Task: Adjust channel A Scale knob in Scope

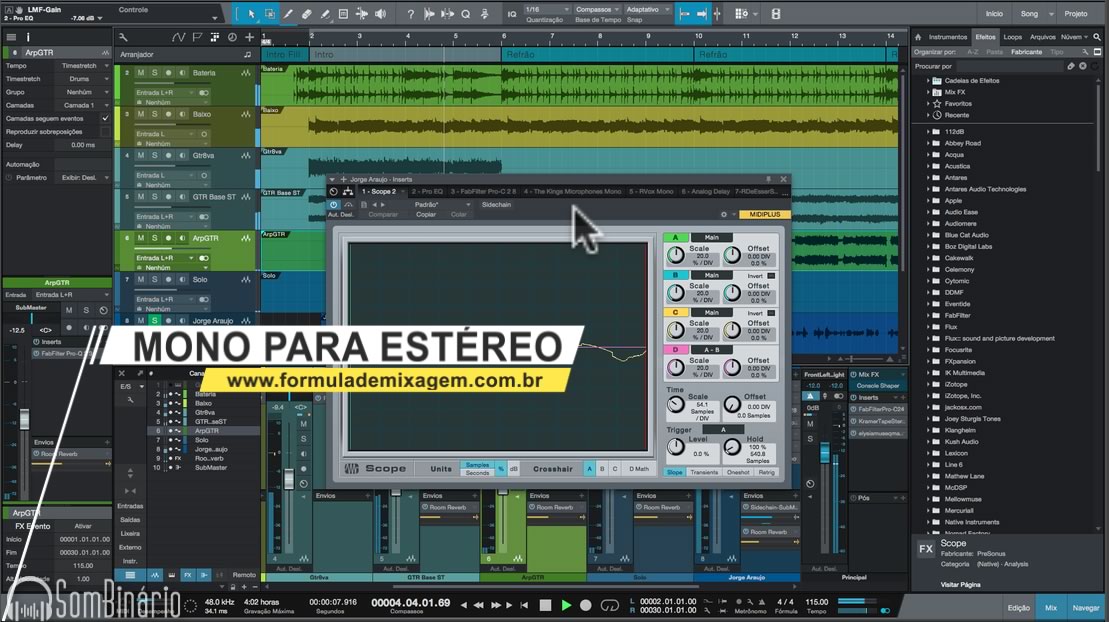Action: click(x=675, y=255)
